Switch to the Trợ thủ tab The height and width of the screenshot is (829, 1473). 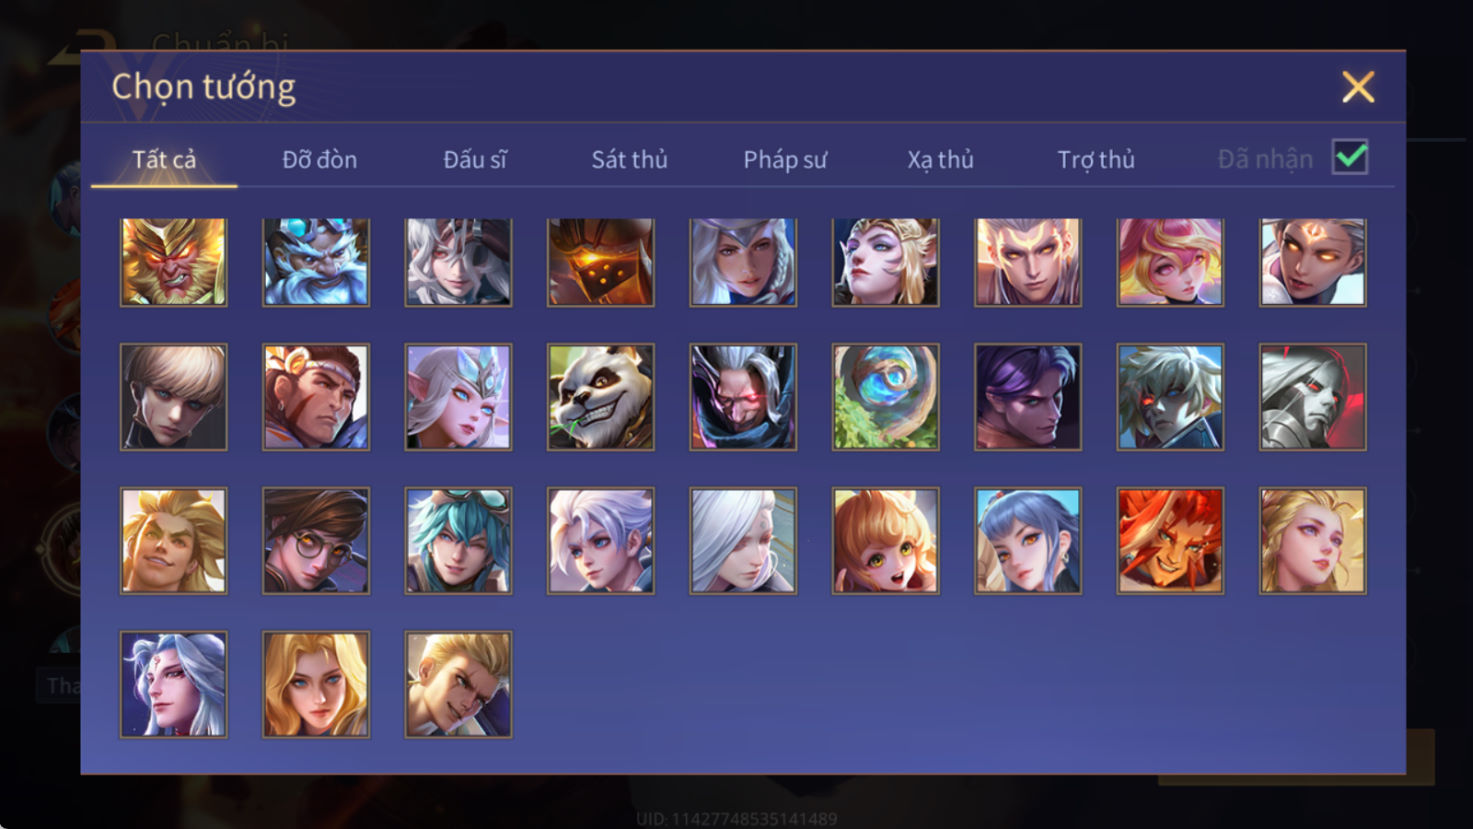[1096, 159]
